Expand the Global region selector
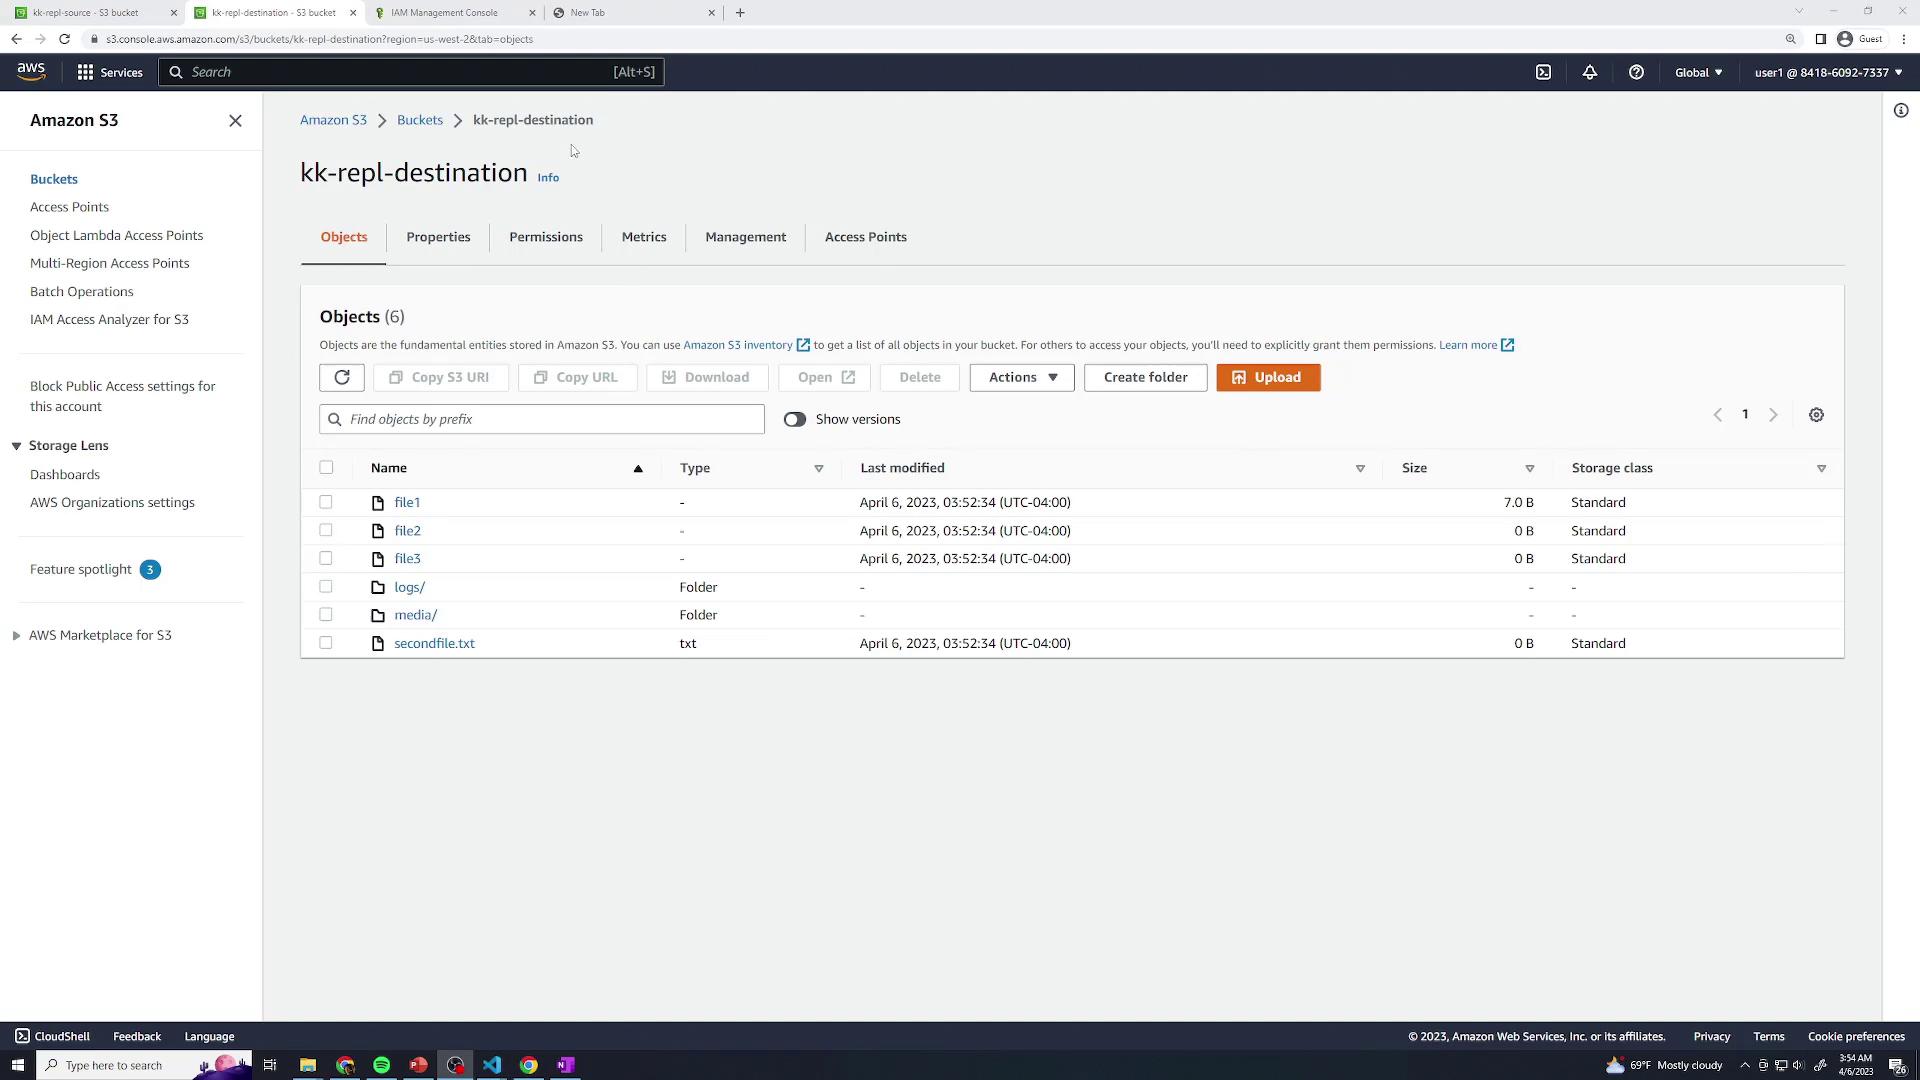The height and width of the screenshot is (1080, 1920). 1698,72
